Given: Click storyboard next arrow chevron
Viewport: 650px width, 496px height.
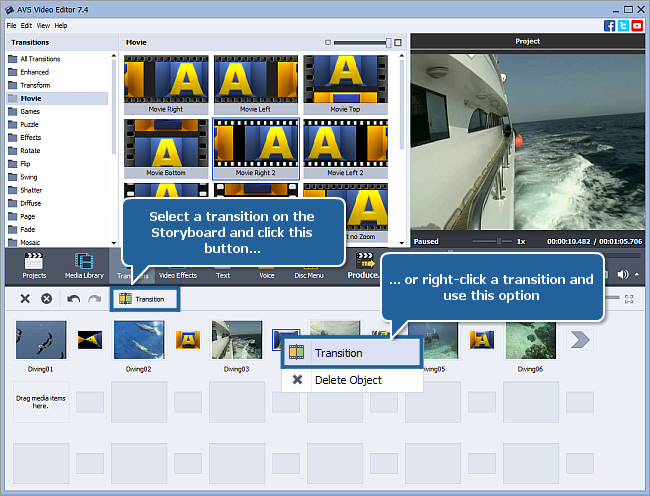Looking at the screenshot, I should (x=580, y=340).
